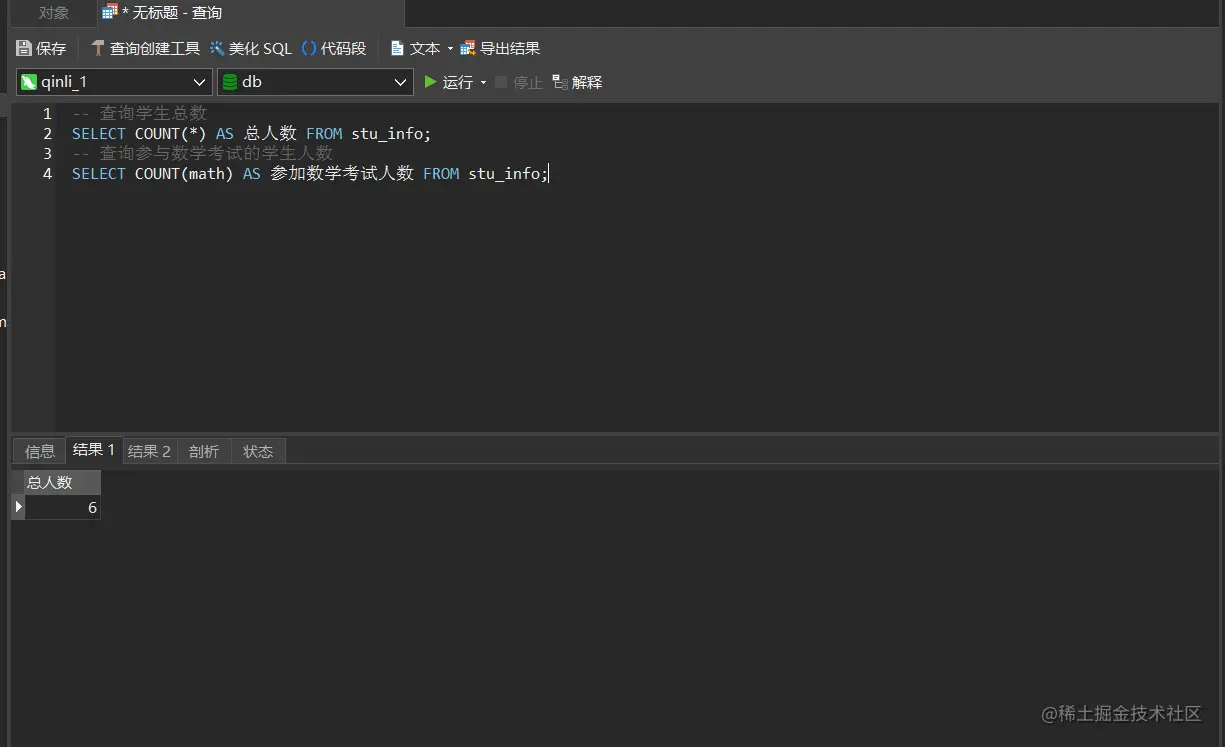This screenshot has width=1225, height=747.
Task: Click the Stop (停止) button
Action: [x=518, y=82]
